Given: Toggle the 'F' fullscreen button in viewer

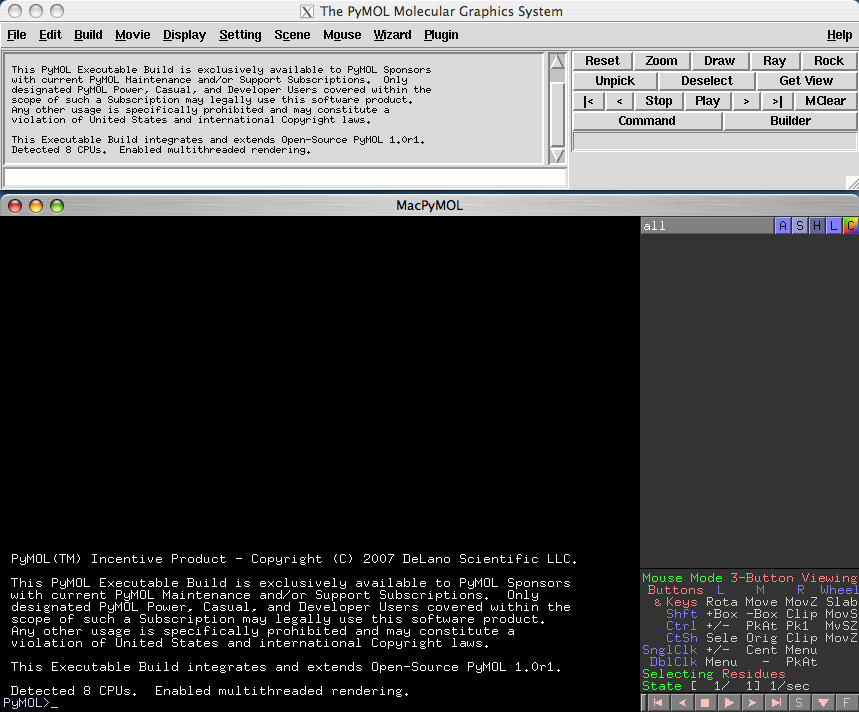Looking at the screenshot, I should [848, 703].
